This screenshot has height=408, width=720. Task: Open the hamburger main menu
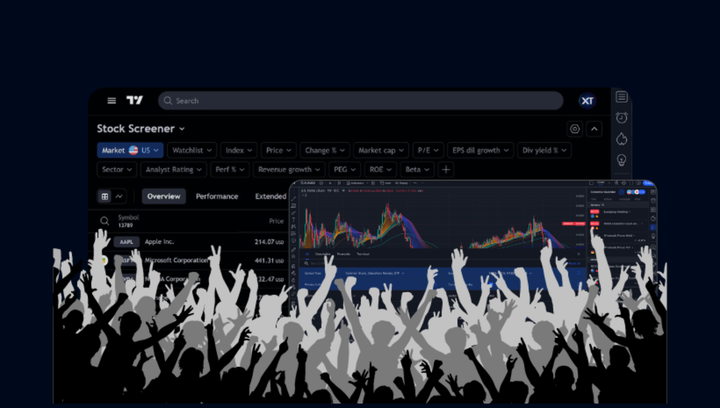[112, 101]
